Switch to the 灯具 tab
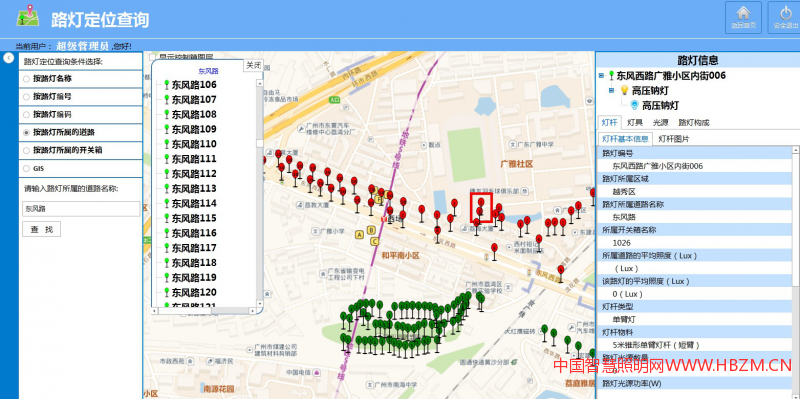The width and height of the screenshot is (800, 399). [x=635, y=122]
